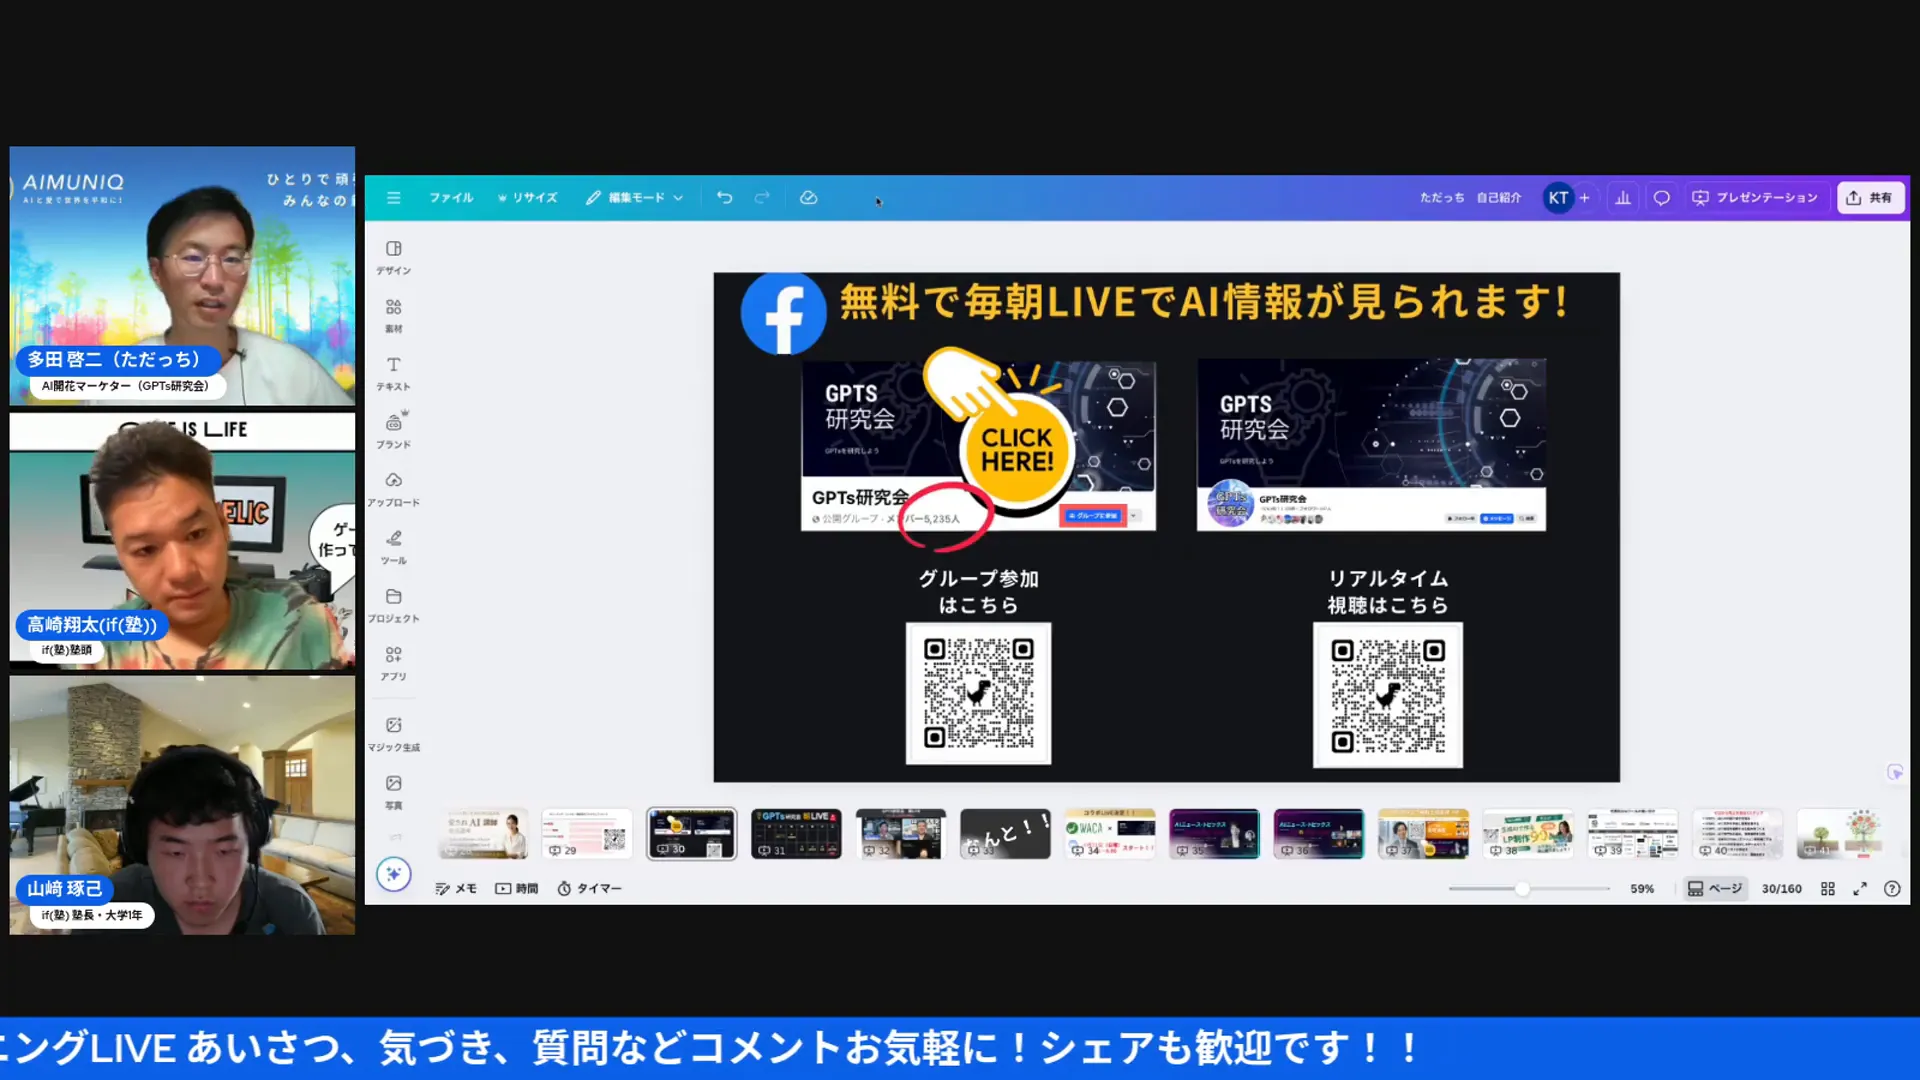Select QR code under グループ参加はこちら

978,694
